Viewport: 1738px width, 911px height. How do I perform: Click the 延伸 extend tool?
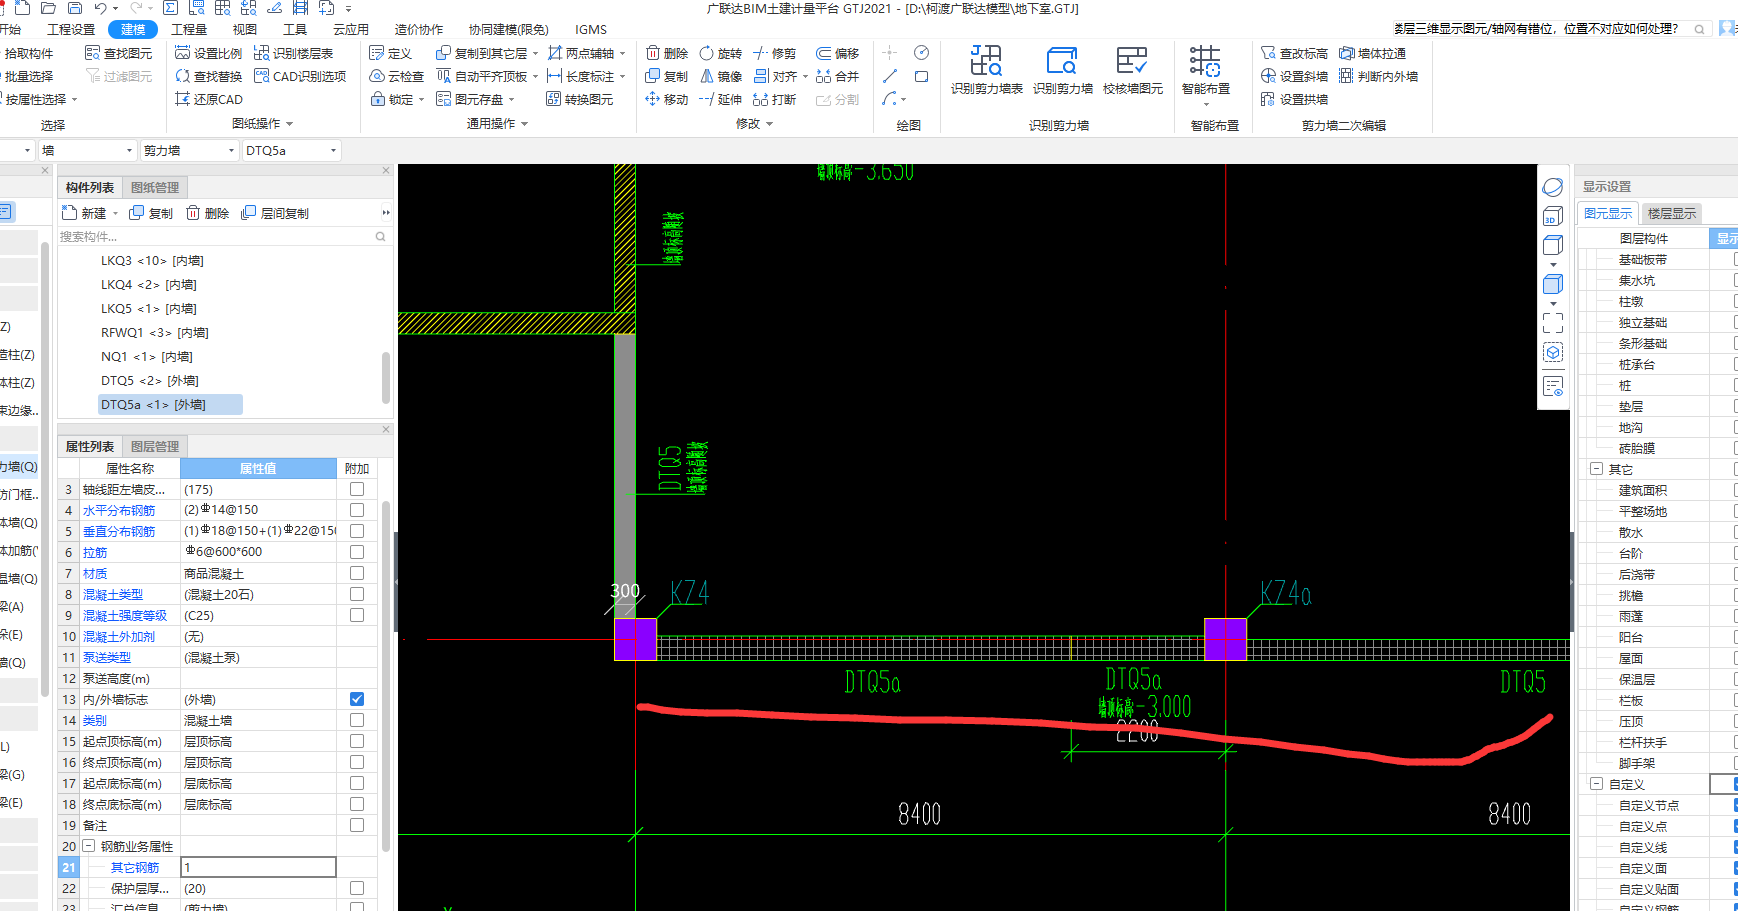(x=721, y=99)
